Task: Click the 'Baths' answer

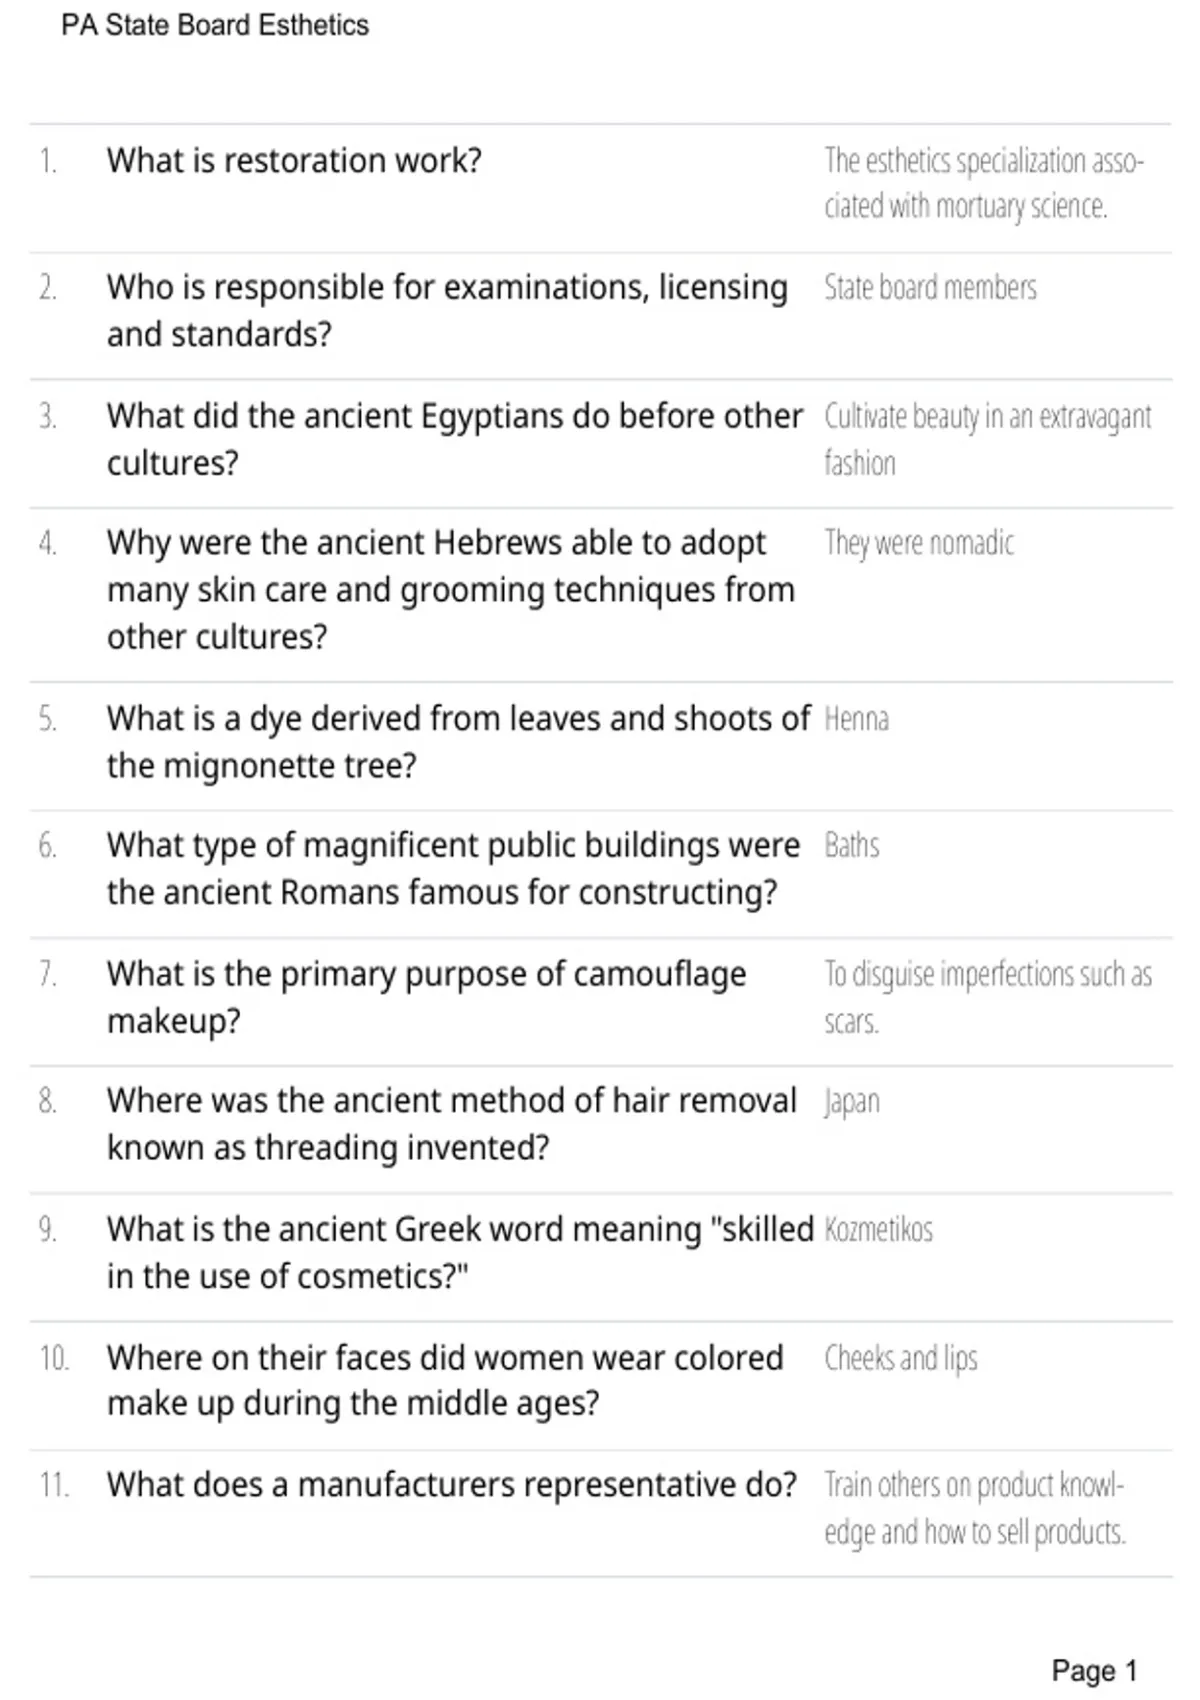Action: 851,846
